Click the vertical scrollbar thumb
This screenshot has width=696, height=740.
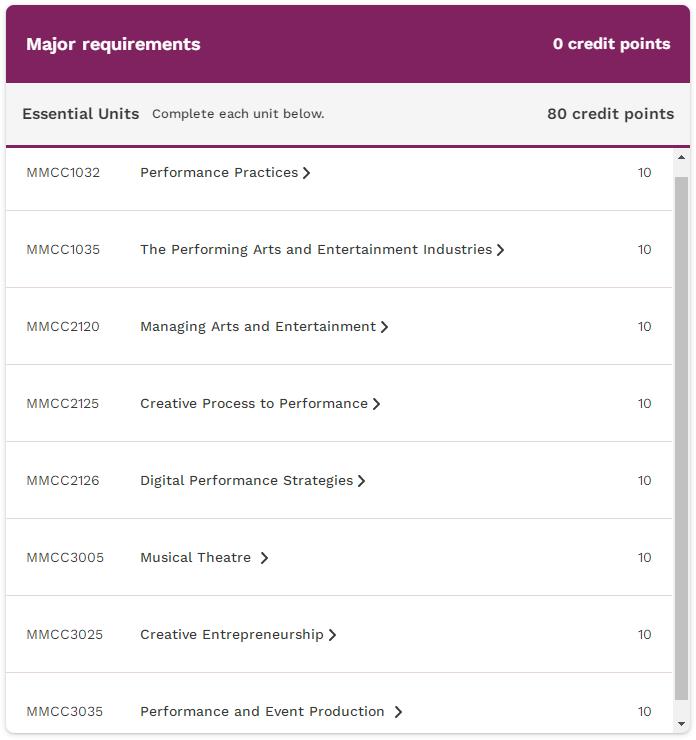(681, 438)
